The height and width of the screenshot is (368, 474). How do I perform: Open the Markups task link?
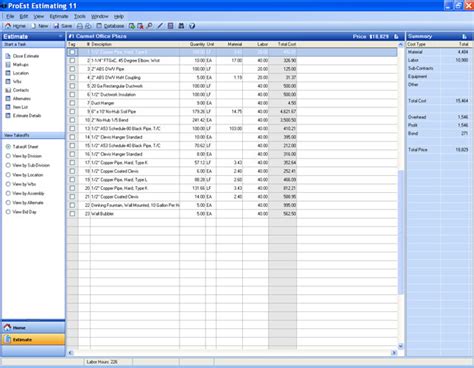click(21, 64)
